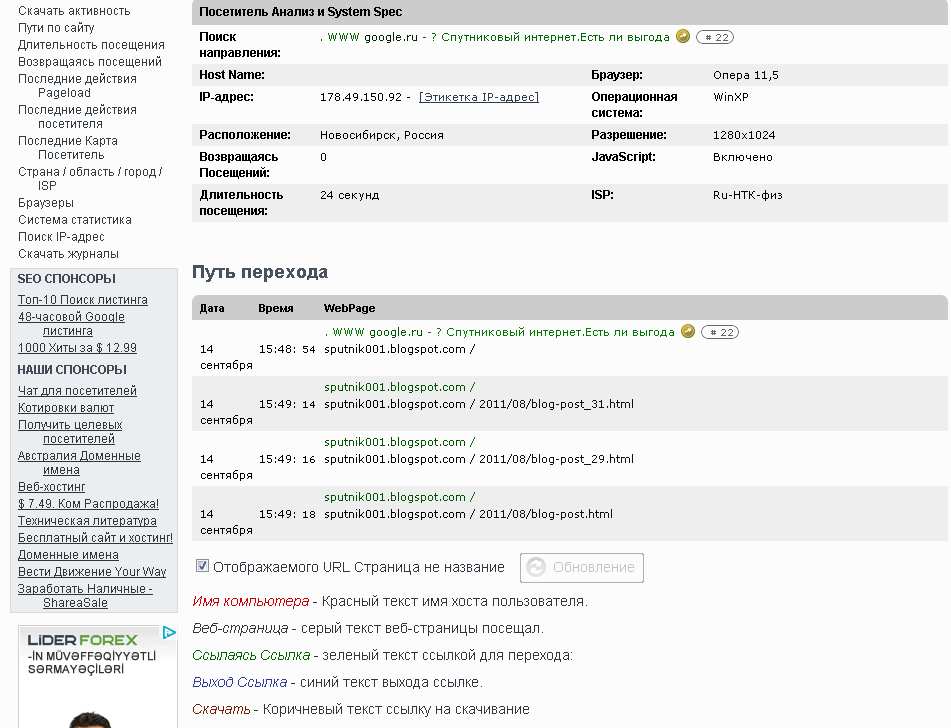Open Страна / область / город / ISP

click(x=90, y=178)
